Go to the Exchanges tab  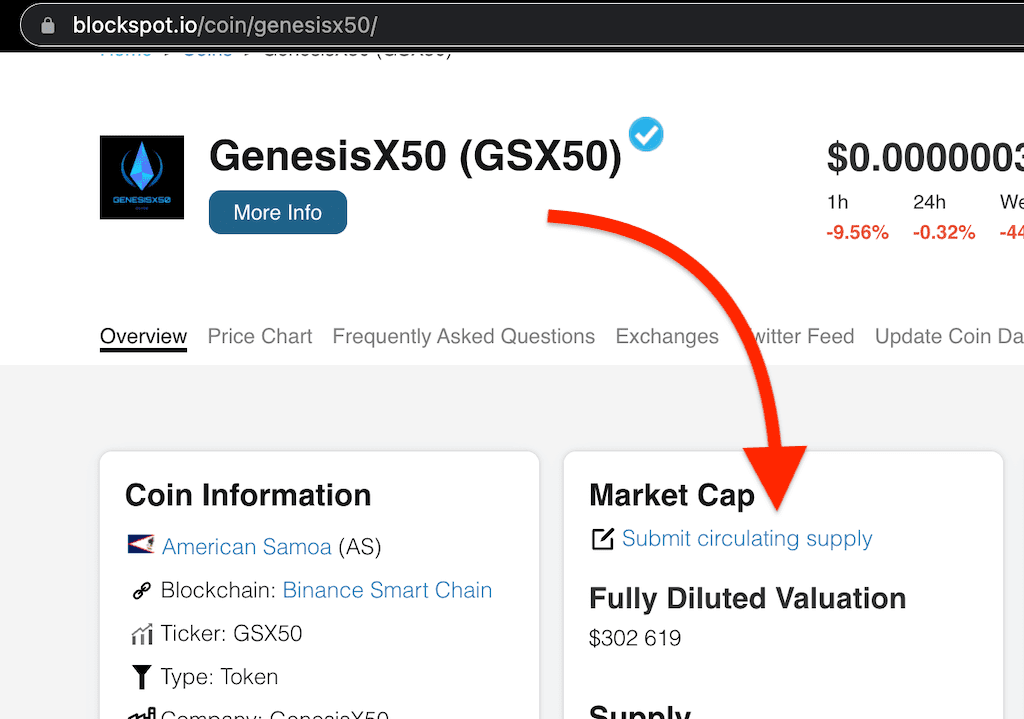point(667,336)
